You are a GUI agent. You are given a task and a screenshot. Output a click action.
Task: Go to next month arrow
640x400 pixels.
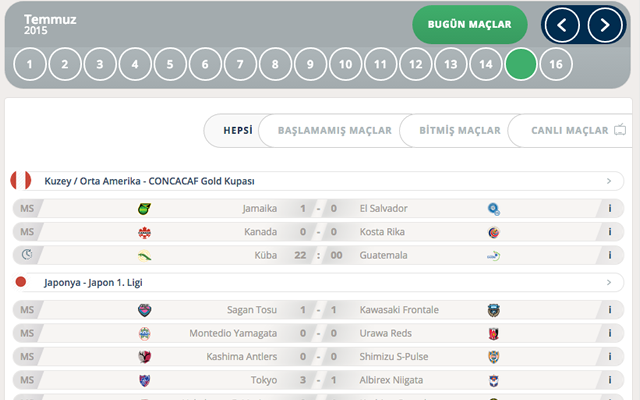(x=604, y=25)
